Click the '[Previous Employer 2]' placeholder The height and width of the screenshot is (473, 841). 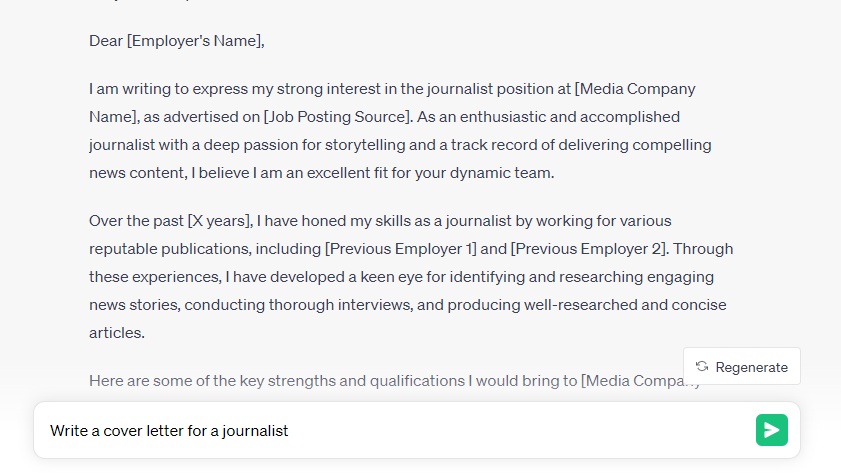(588, 249)
